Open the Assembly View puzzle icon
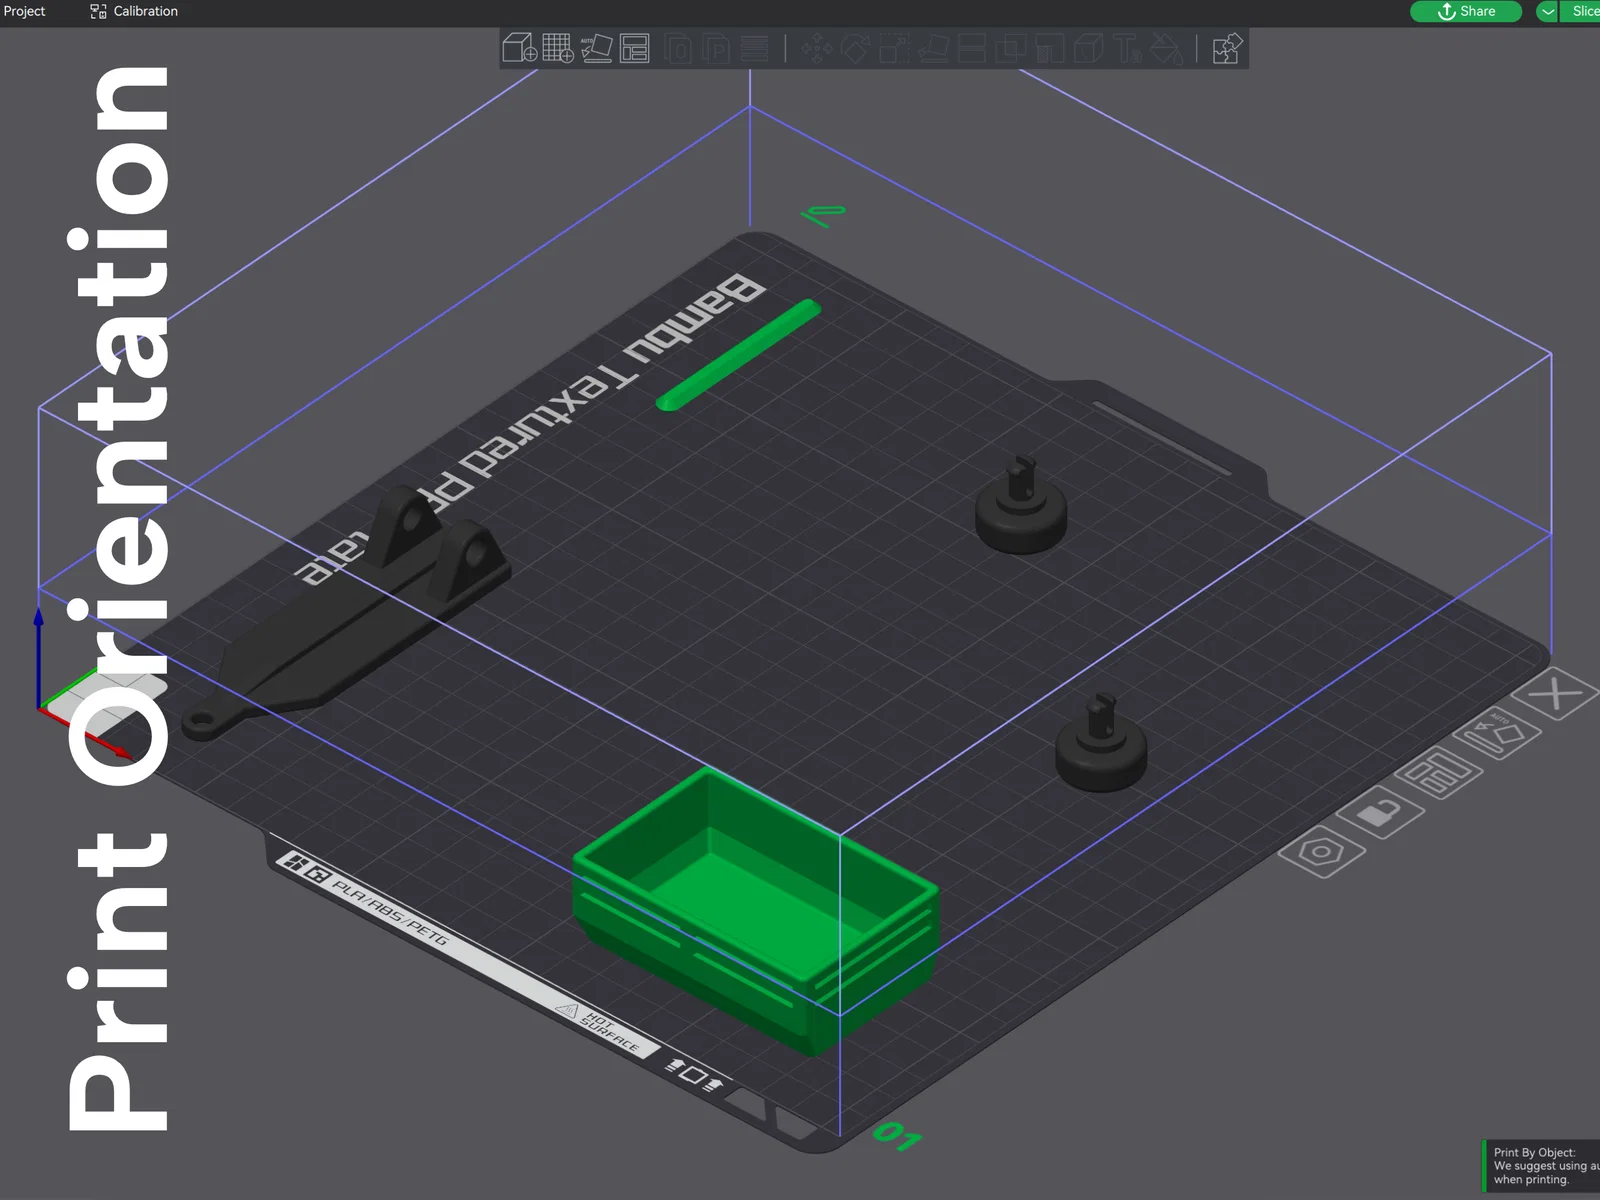 [1227, 48]
